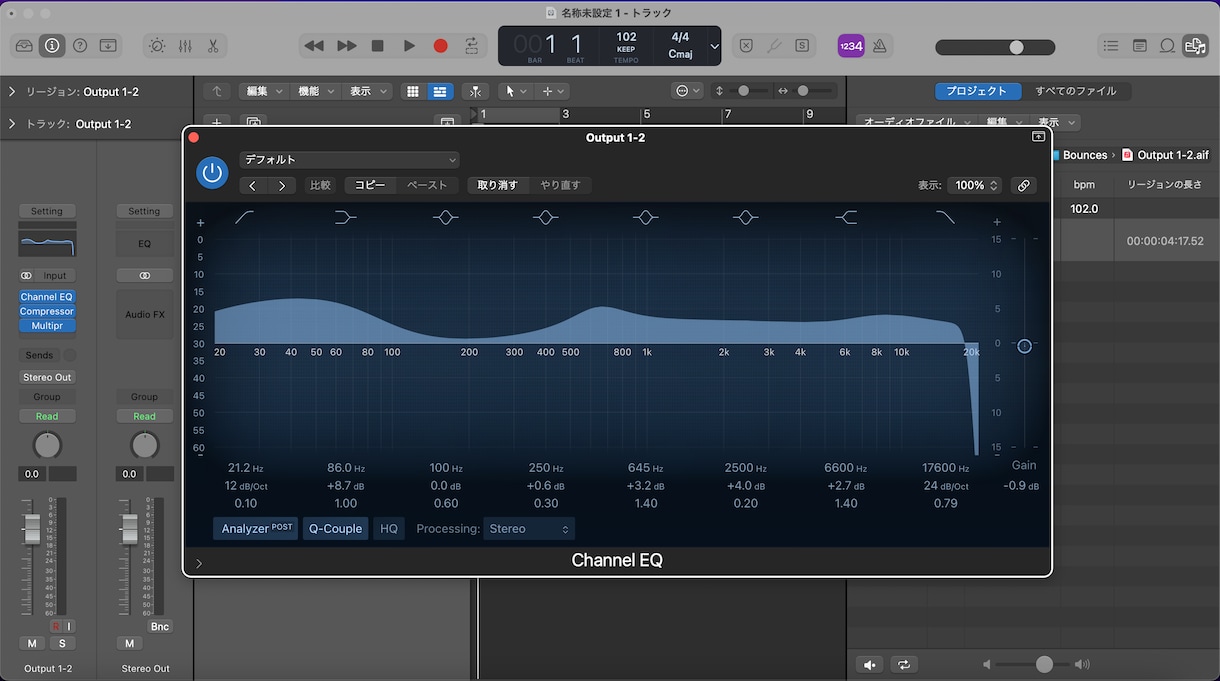
Task: Click the 645 Hz frequency value
Action: click(646, 468)
